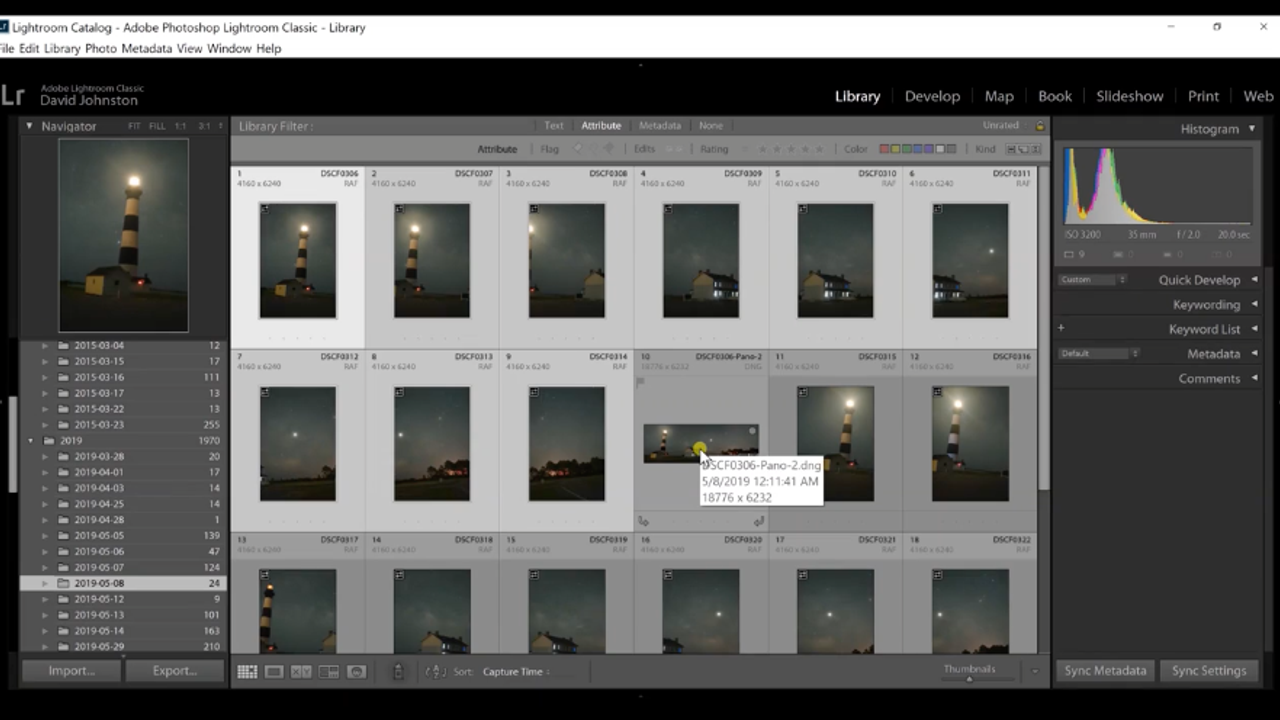Click the Export button
Image resolution: width=1280 pixels, height=720 pixels.
coord(175,670)
